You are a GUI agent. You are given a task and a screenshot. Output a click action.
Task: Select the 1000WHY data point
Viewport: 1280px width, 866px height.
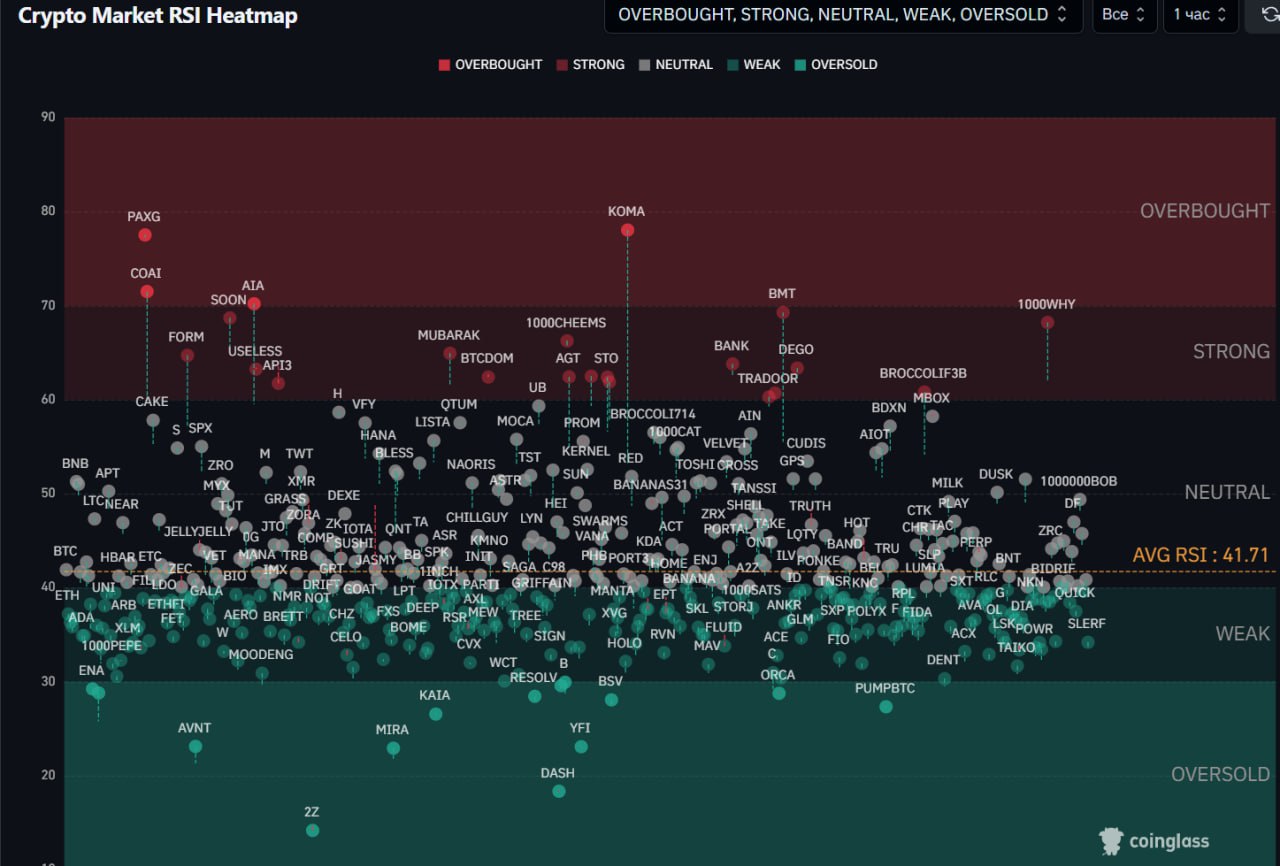coord(1047,322)
